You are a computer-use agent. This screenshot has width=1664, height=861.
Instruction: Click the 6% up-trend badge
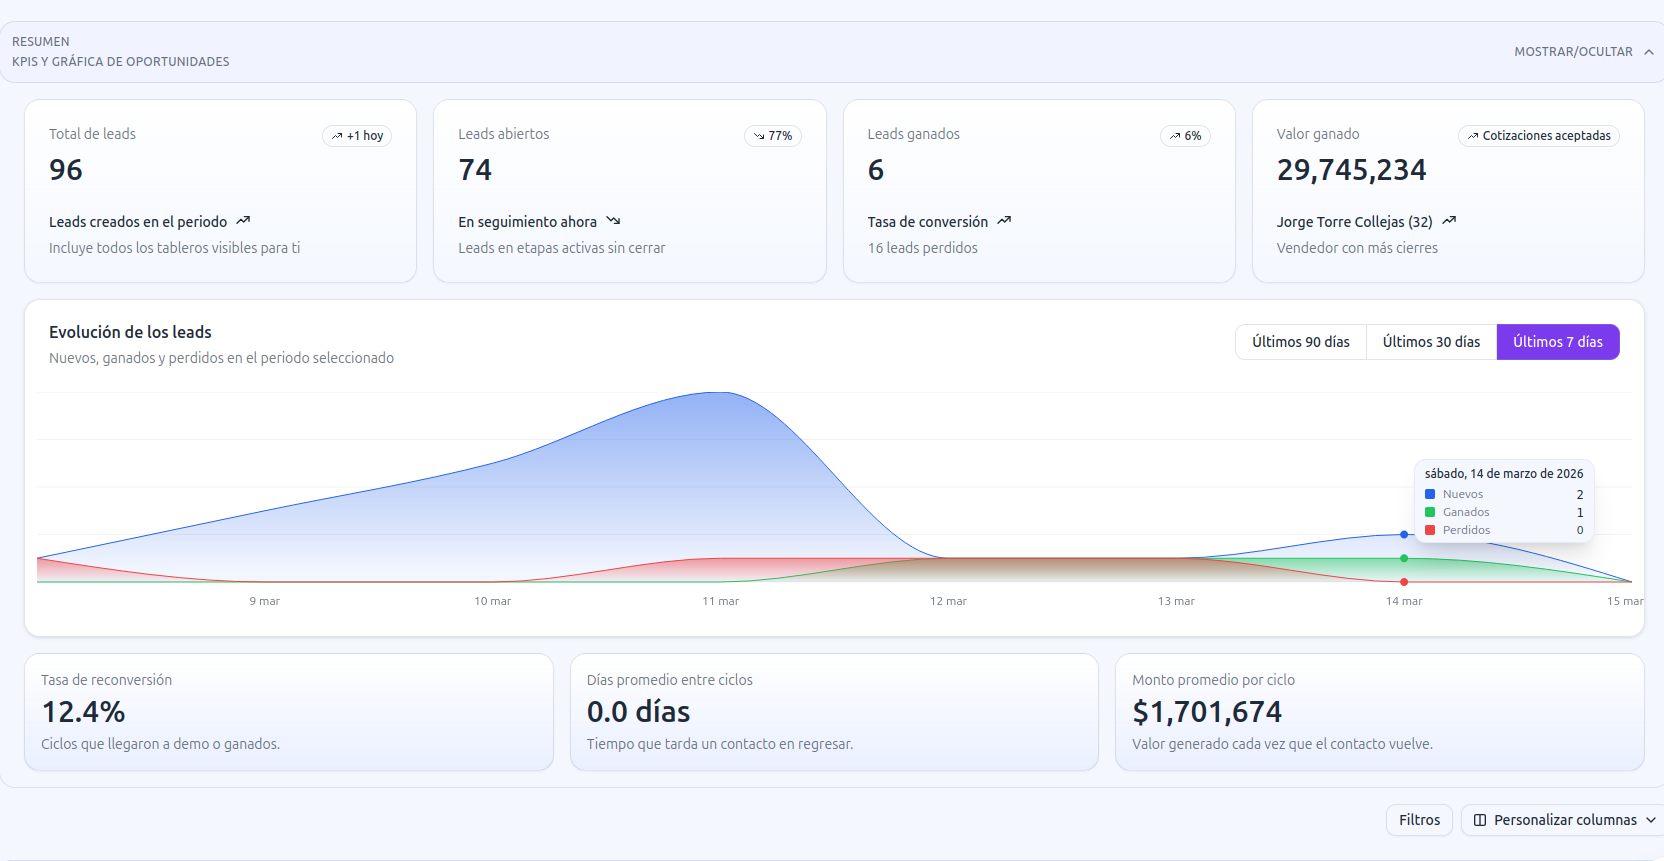(x=1185, y=136)
